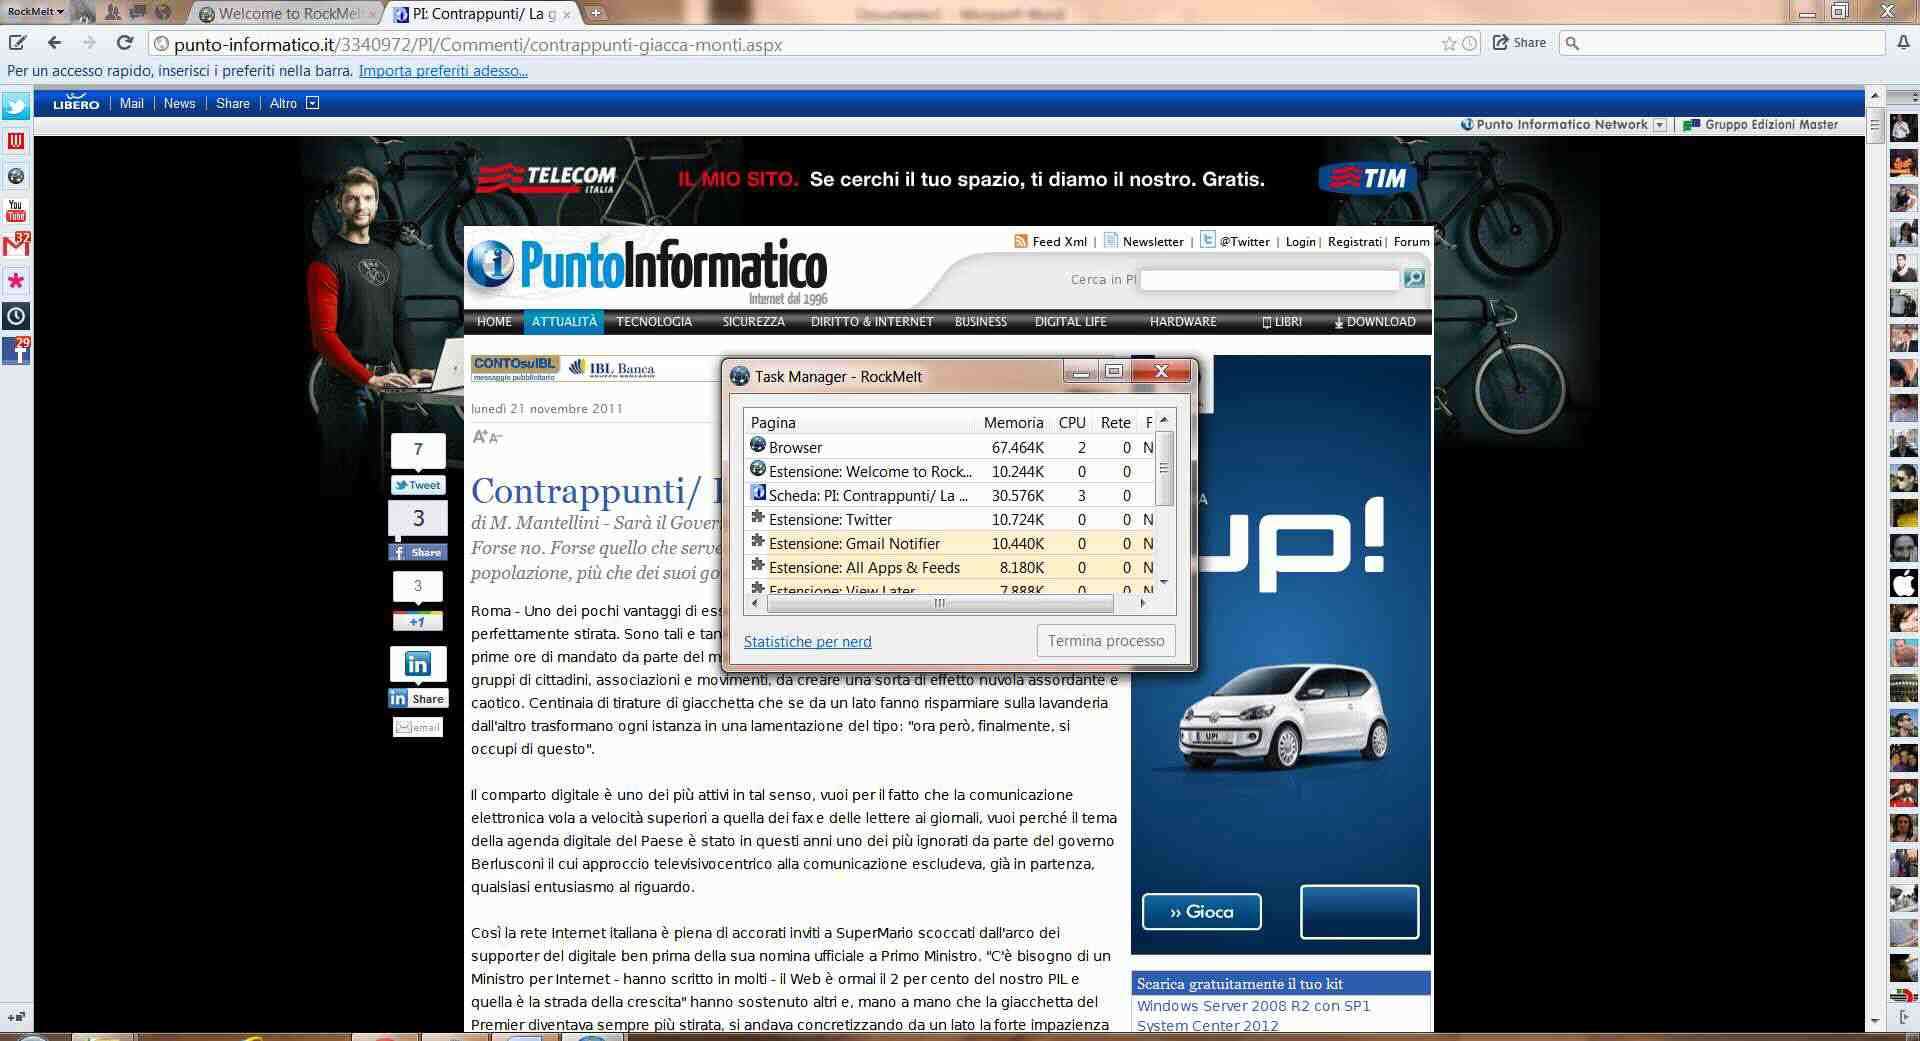
Task: Go forward to the next page
Action: click(x=89, y=43)
